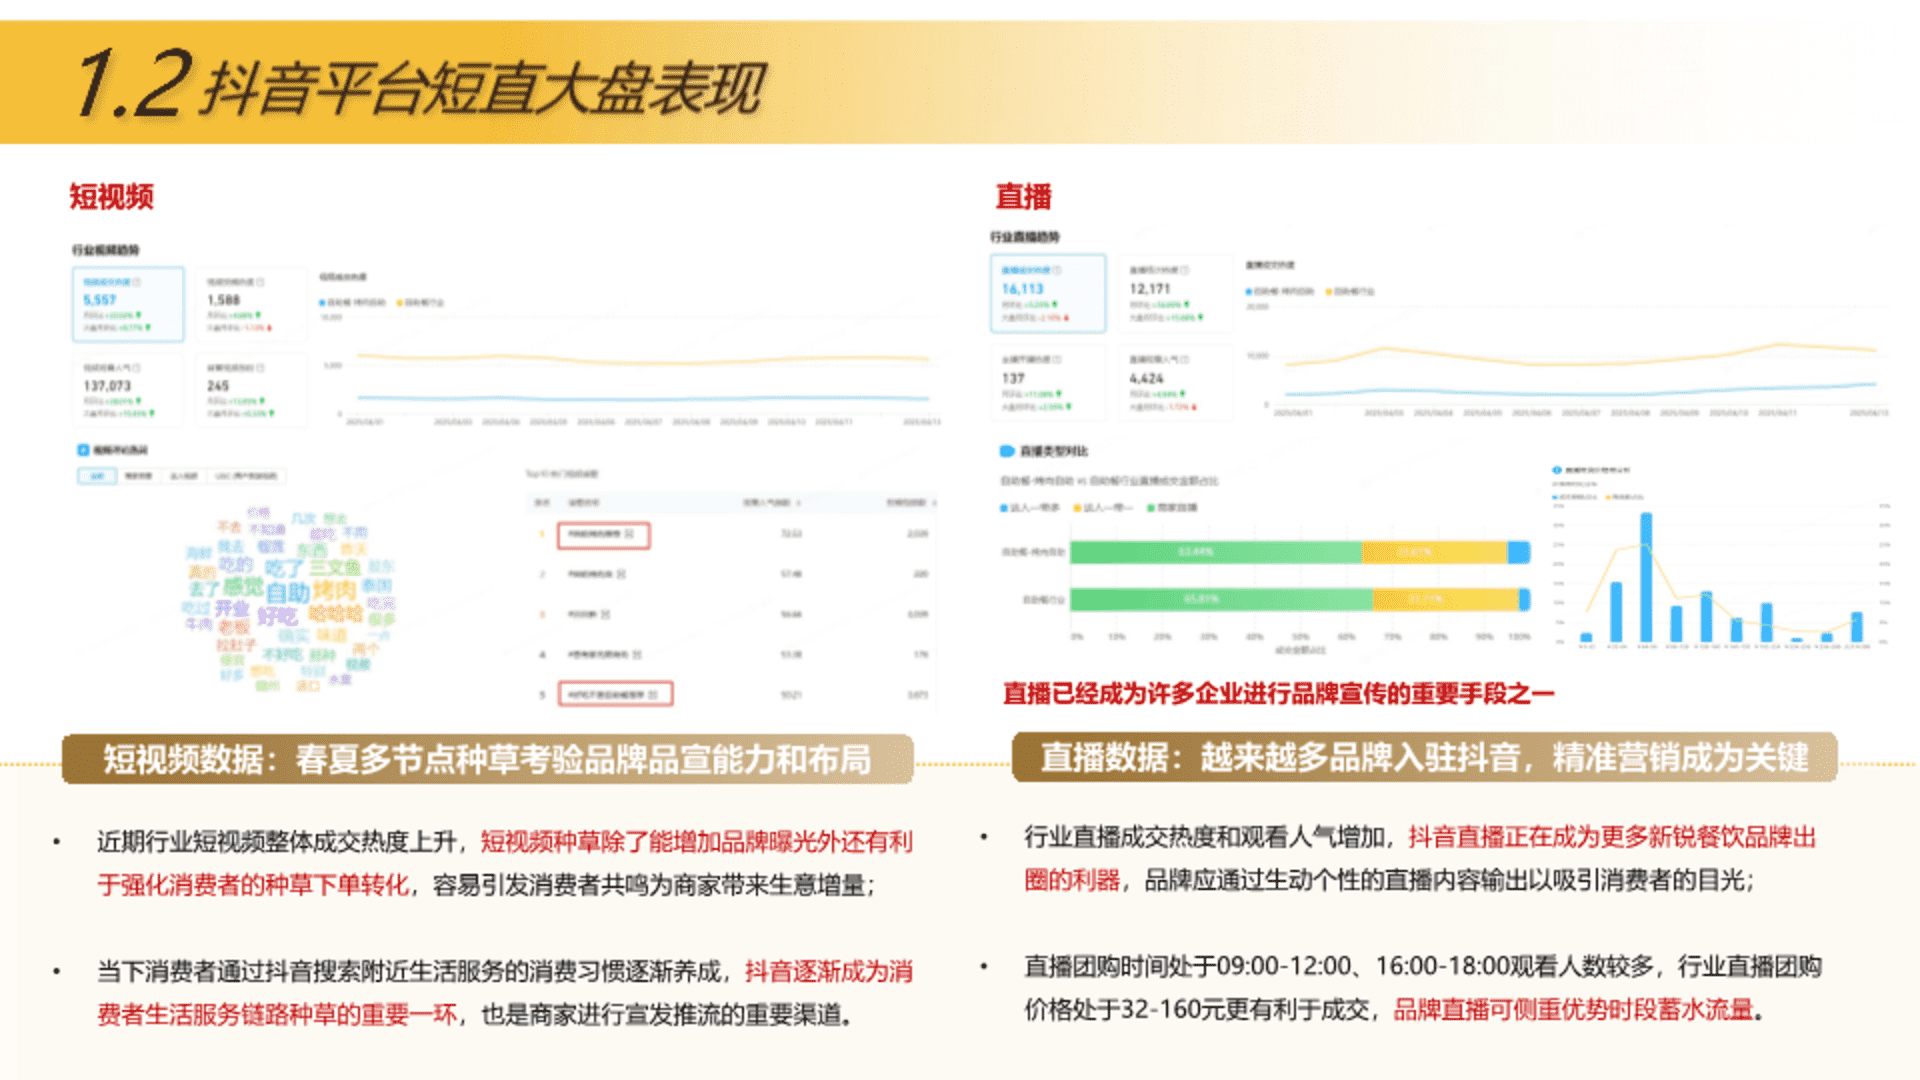Viewport: 1920px width, 1080px height.
Task: Click the slide title 1.2 抖音平台短直大盘表现
Action: 420,84
